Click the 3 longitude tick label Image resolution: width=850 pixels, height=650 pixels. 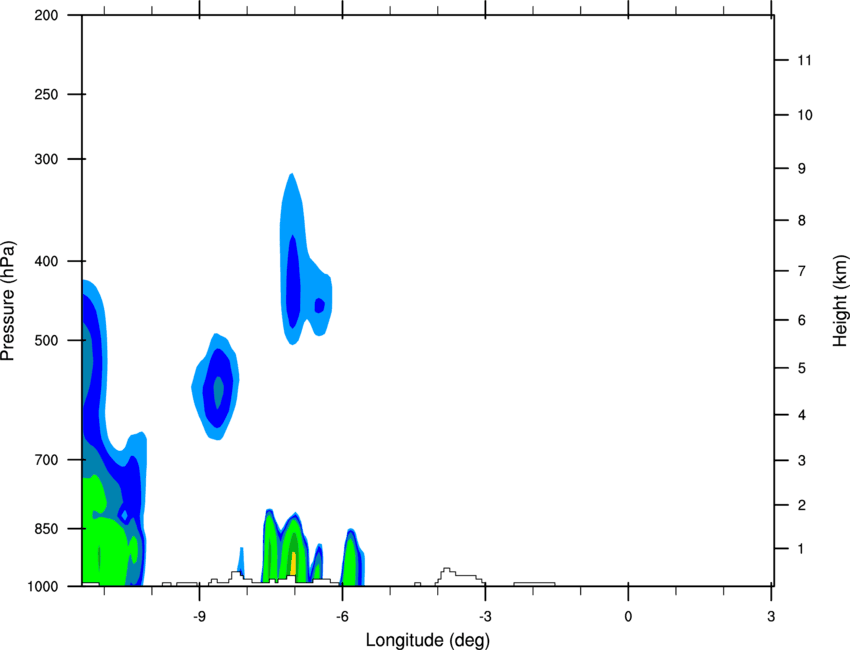pos(771,617)
